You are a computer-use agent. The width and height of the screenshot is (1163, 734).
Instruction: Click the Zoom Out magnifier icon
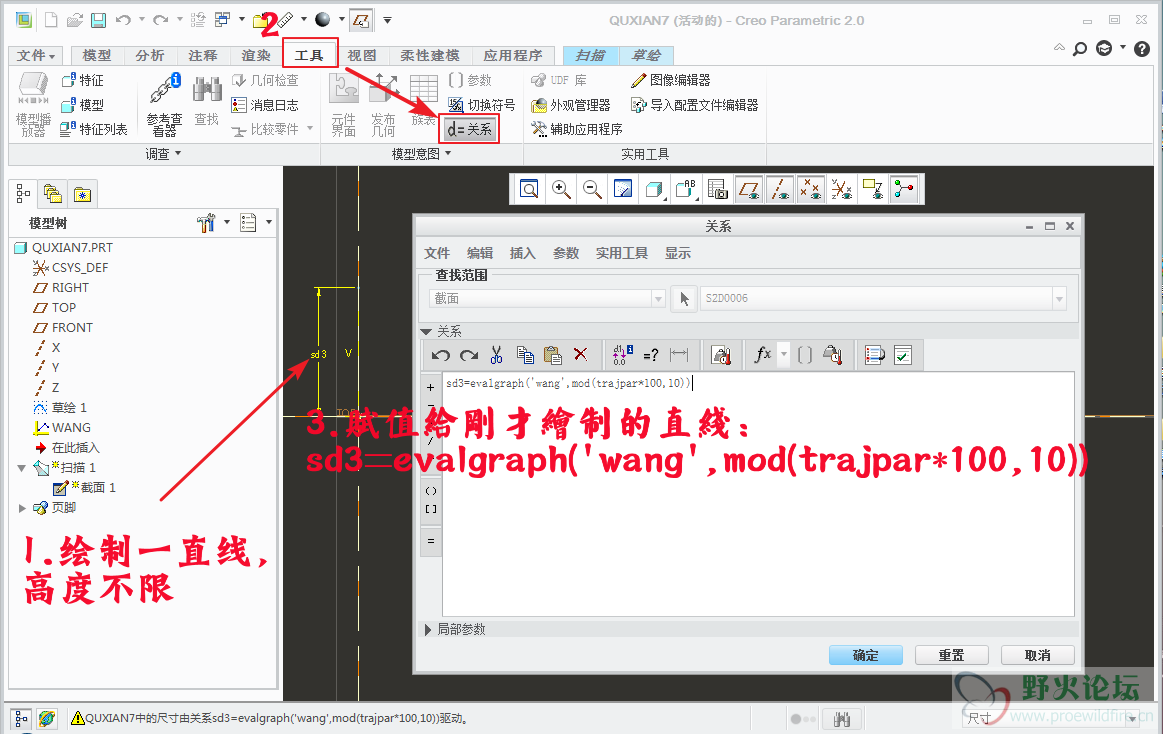point(592,189)
